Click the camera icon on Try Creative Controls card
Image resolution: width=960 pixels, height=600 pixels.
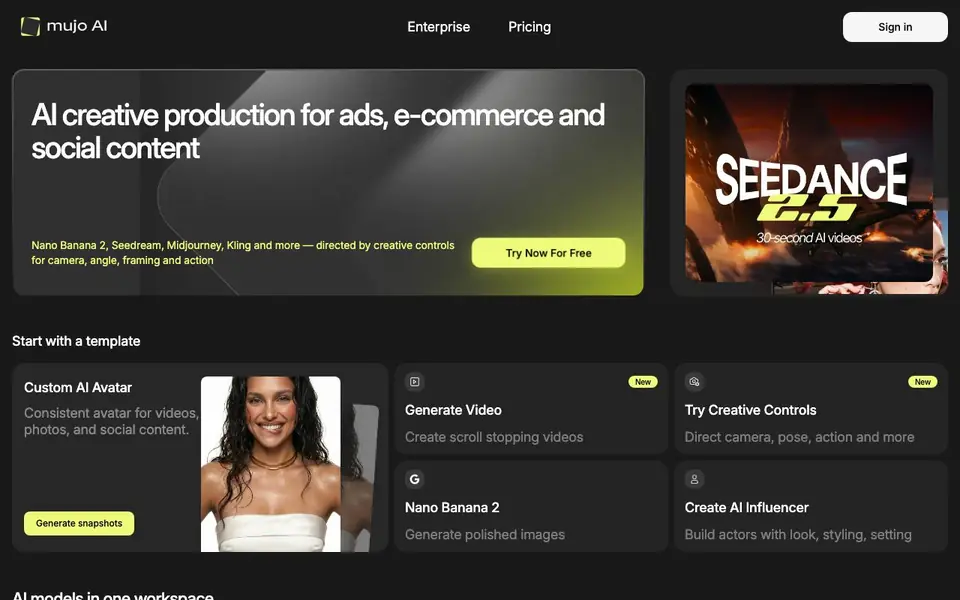[x=694, y=381]
